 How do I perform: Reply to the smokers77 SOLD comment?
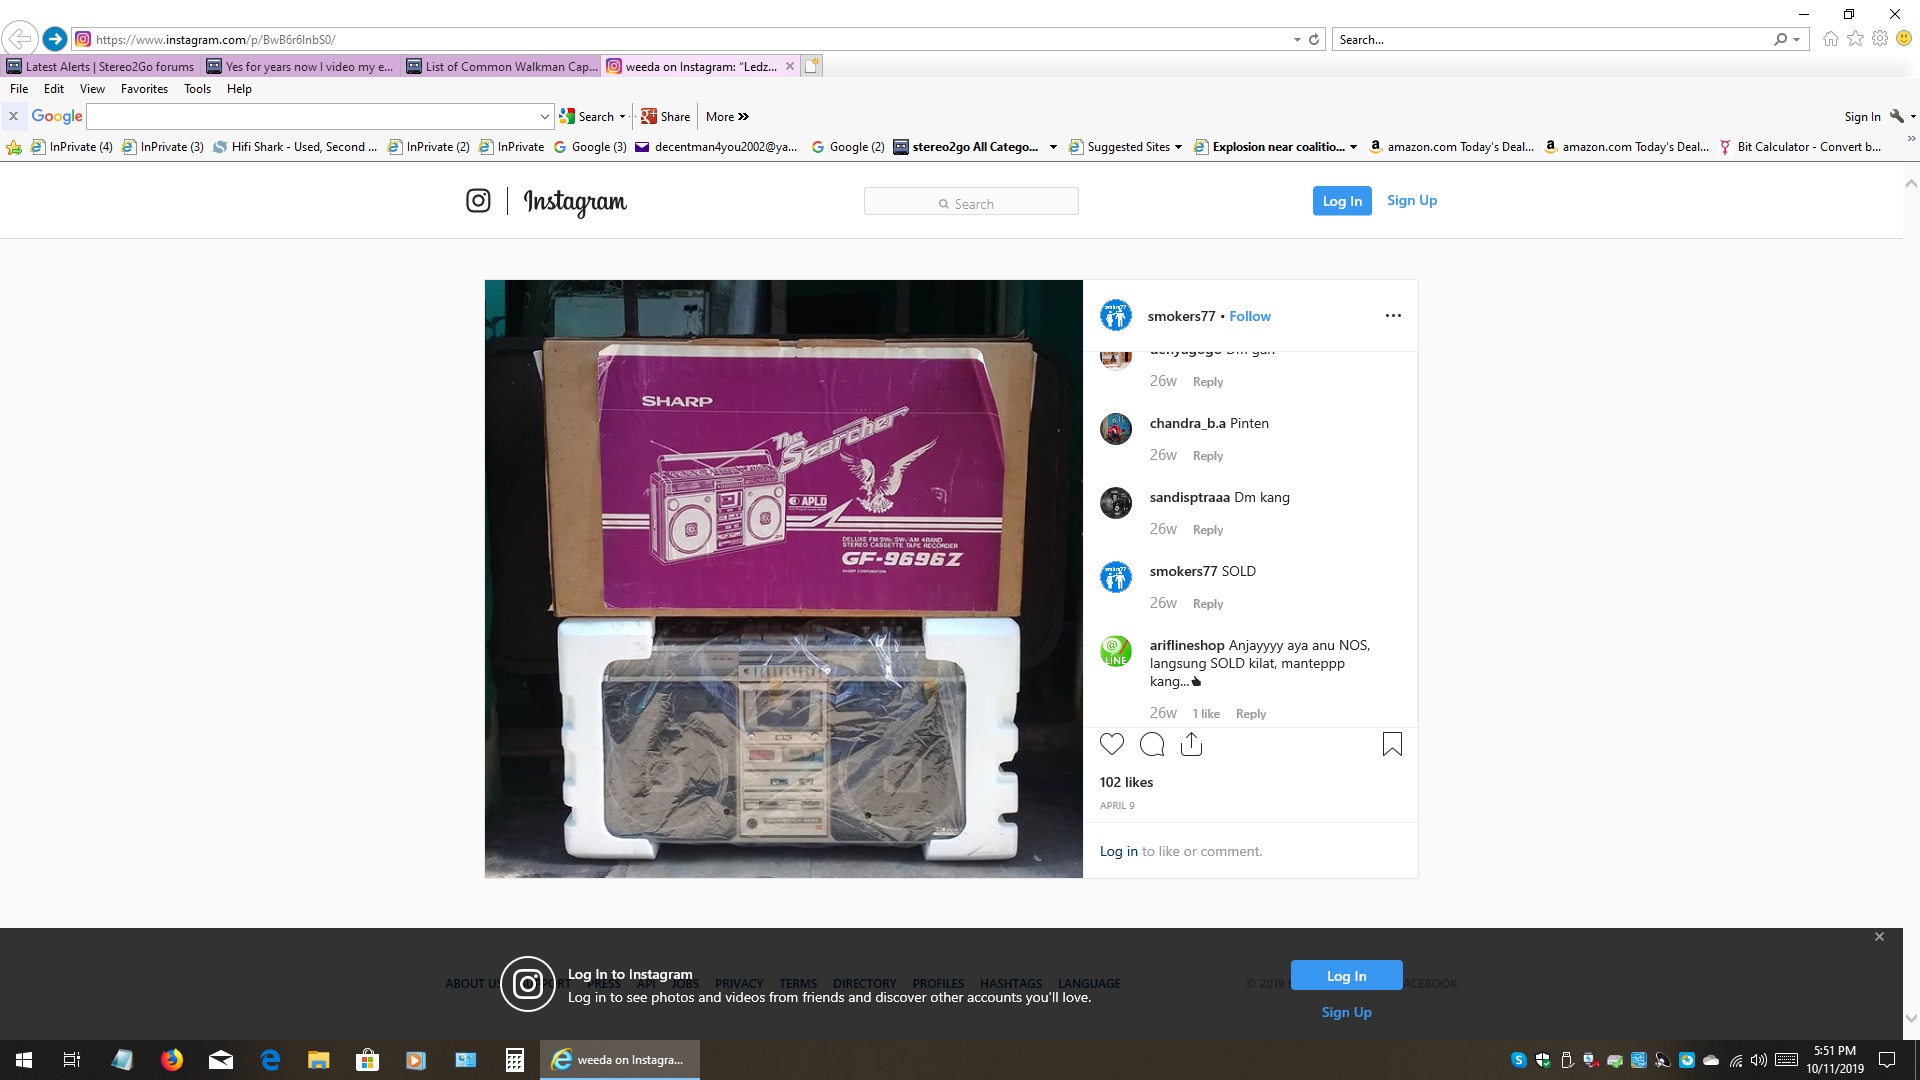[x=1208, y=604]
